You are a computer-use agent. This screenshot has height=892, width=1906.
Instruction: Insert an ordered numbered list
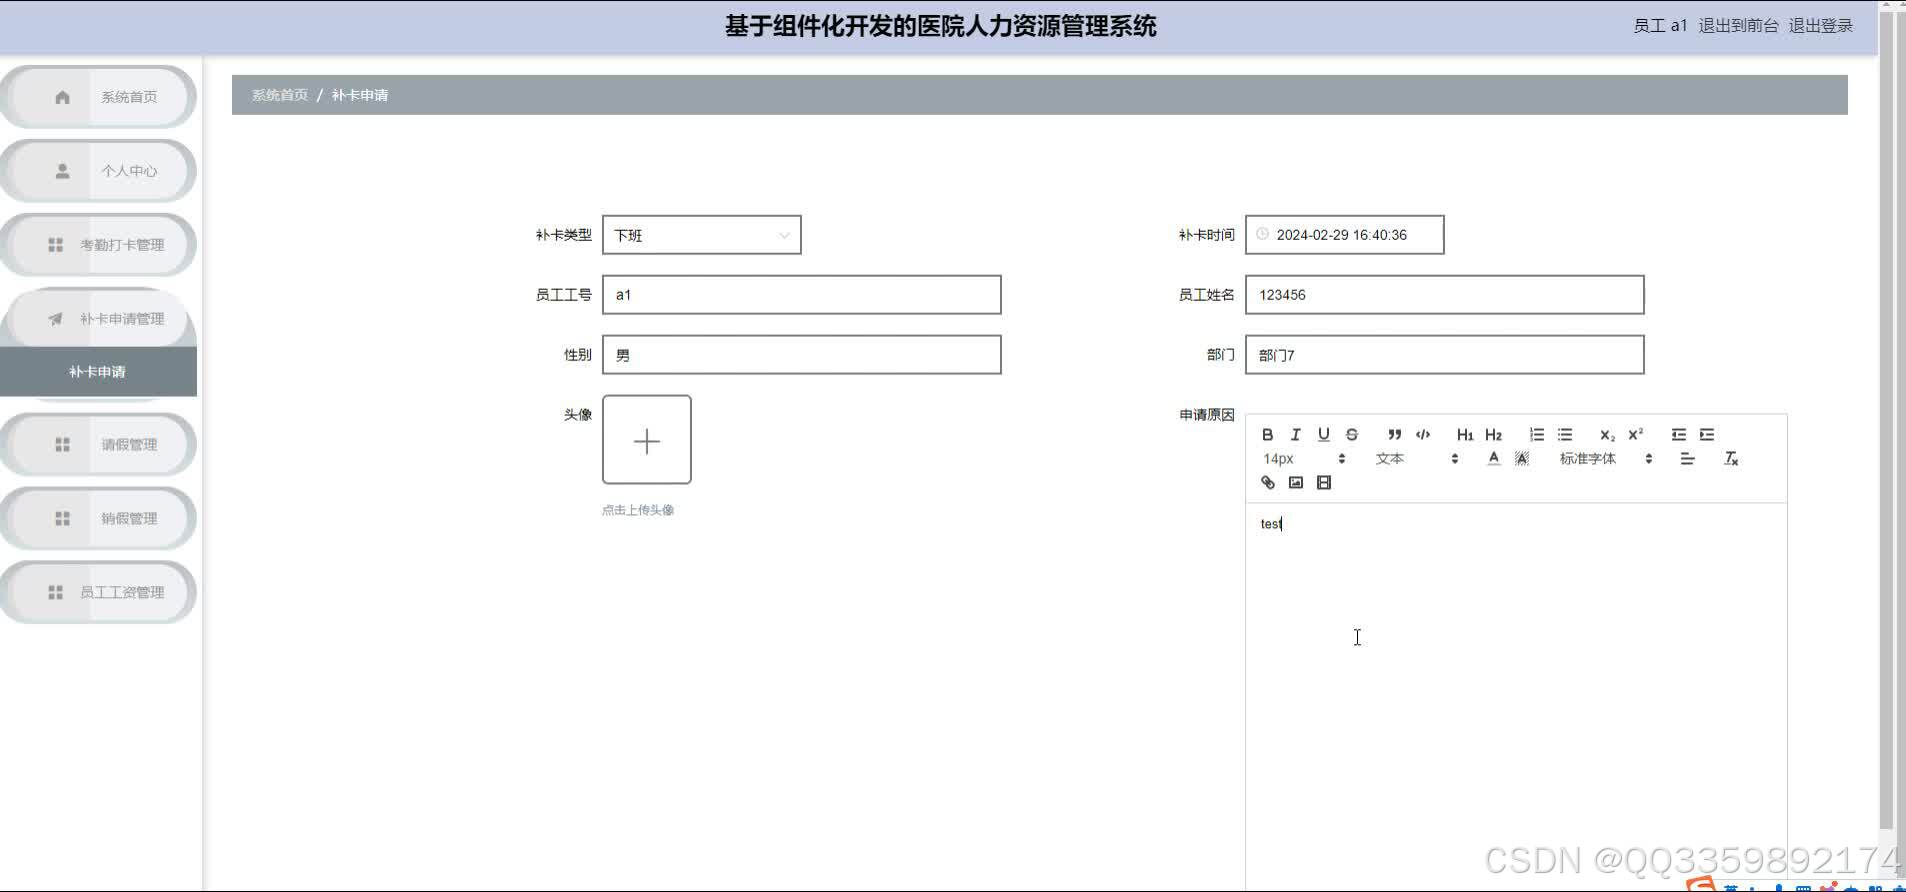pyautogui.click(x=1536, y=435)
